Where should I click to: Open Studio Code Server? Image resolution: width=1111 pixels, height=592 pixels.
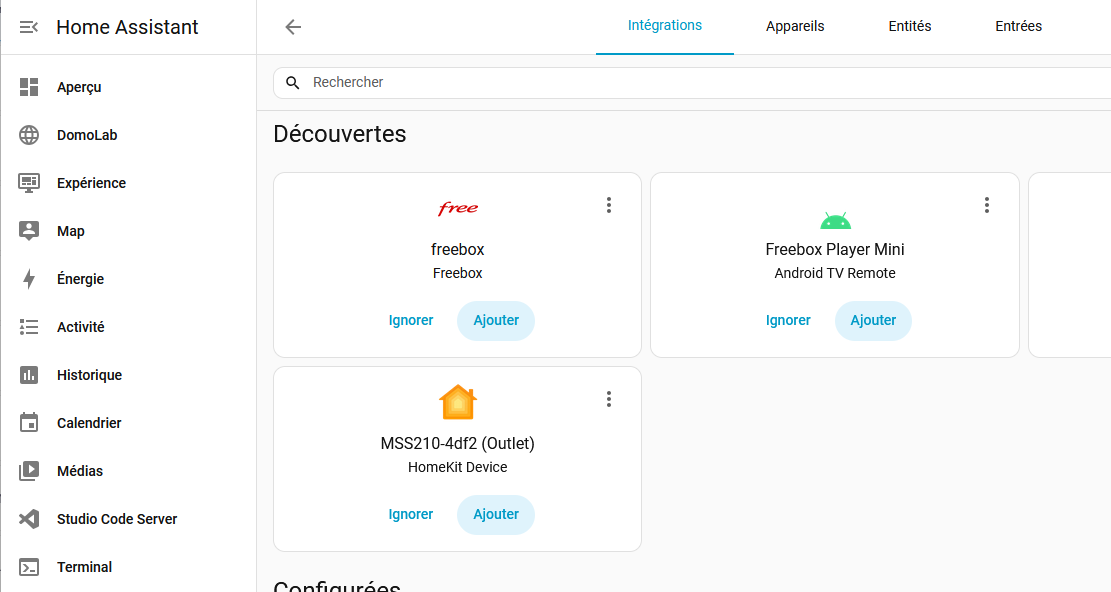tap(116, 519)
